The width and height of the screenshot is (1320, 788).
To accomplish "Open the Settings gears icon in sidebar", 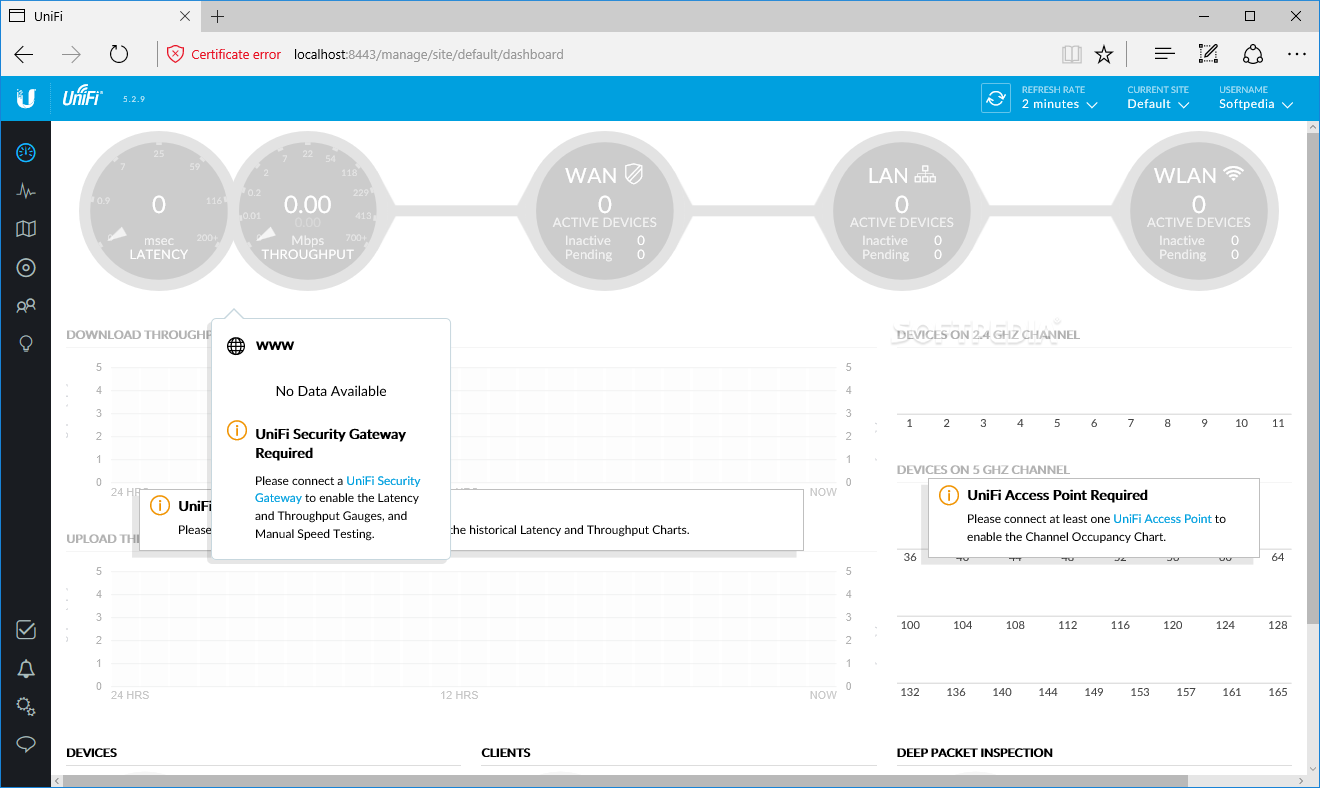I will pyautogui.click(x=26, y=707).
